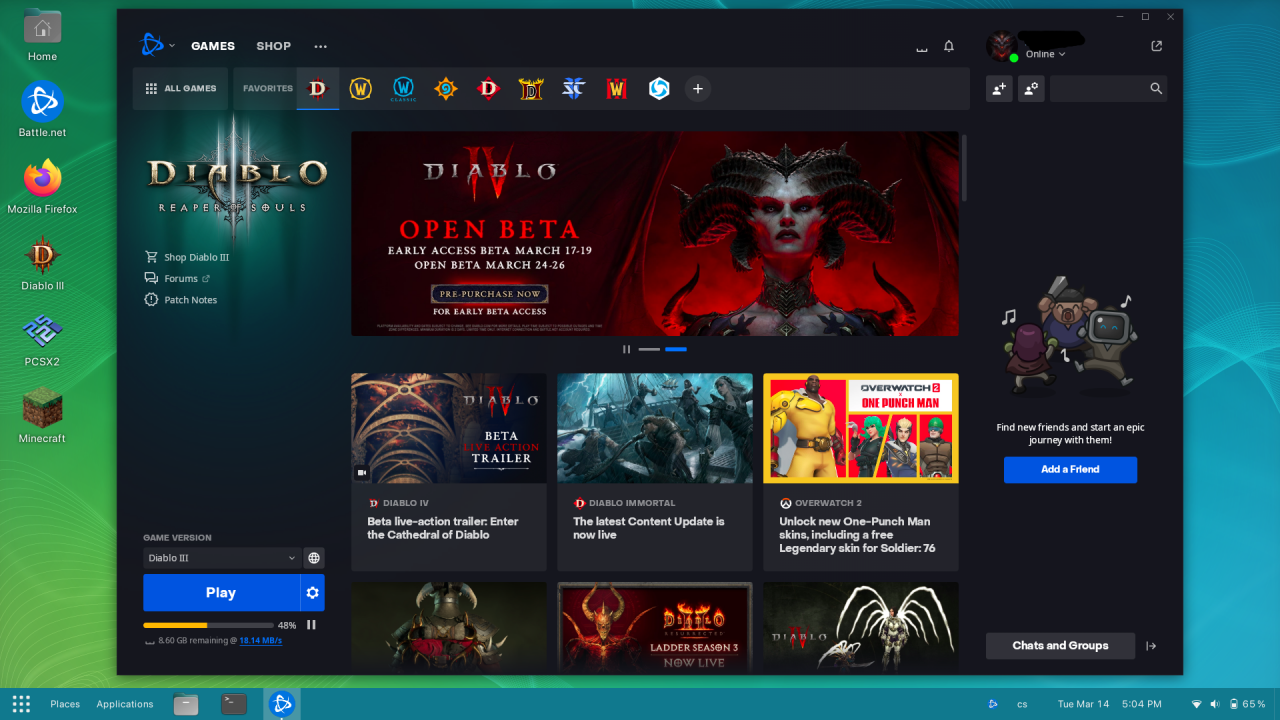Select Diablo III icon in favorites bar
This screenshot has height=720, width=1280.
coord(317,89)
